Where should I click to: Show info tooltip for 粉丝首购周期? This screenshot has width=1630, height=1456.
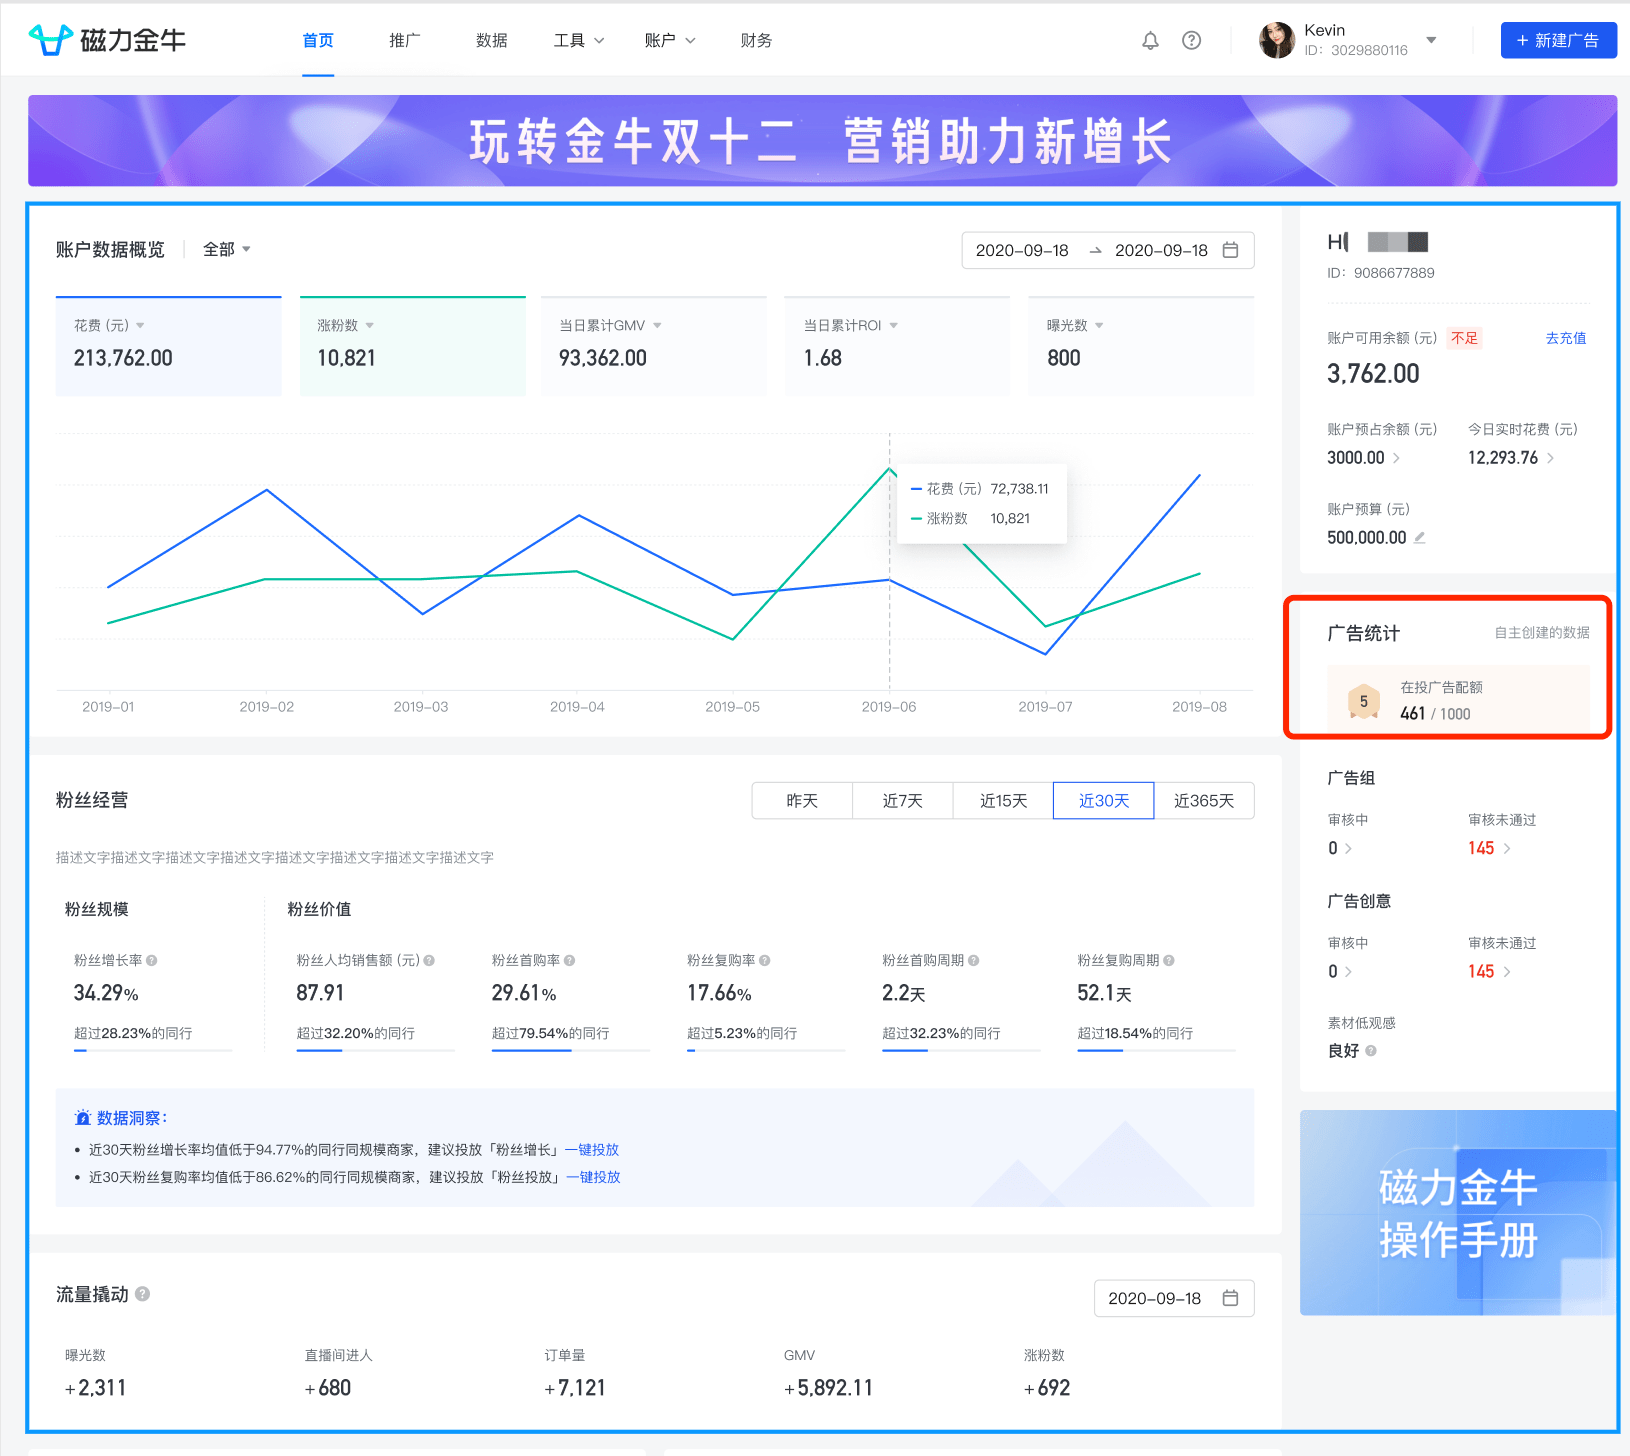[973, 960]
